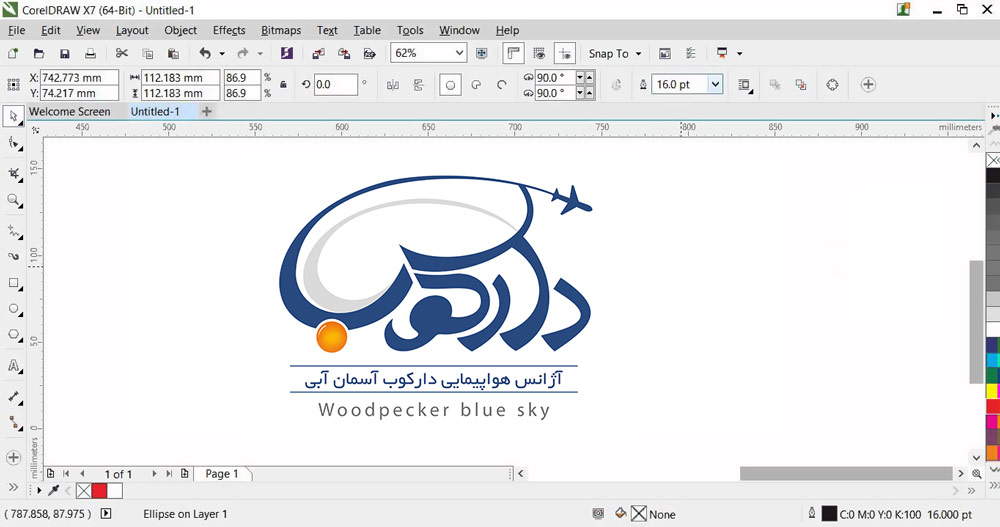Select the Freehand tool
The width and height of the screenshot is (1000, 527).
click(13, 230)
